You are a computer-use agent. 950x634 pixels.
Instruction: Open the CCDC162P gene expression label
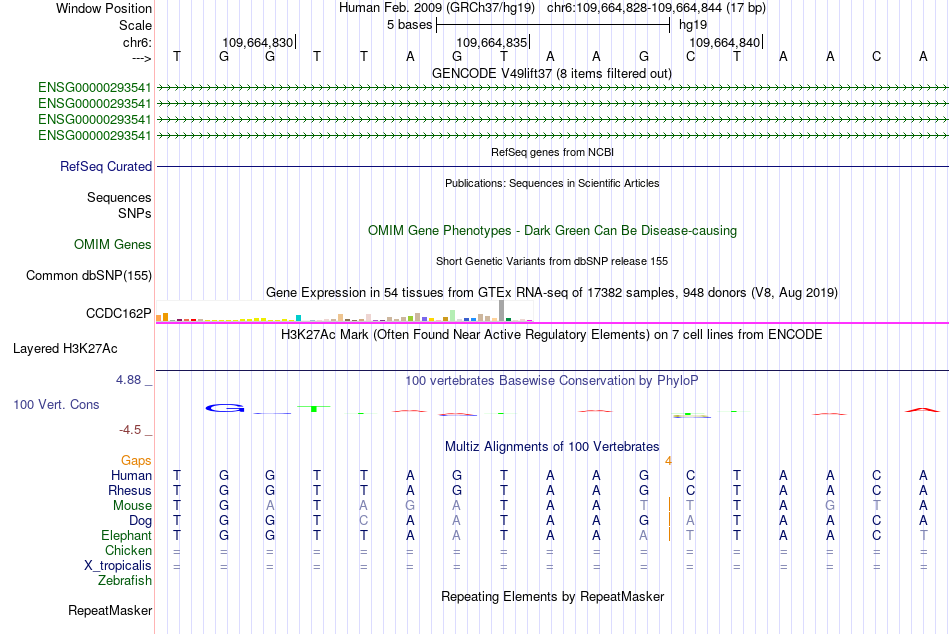[x=119, y=313]
